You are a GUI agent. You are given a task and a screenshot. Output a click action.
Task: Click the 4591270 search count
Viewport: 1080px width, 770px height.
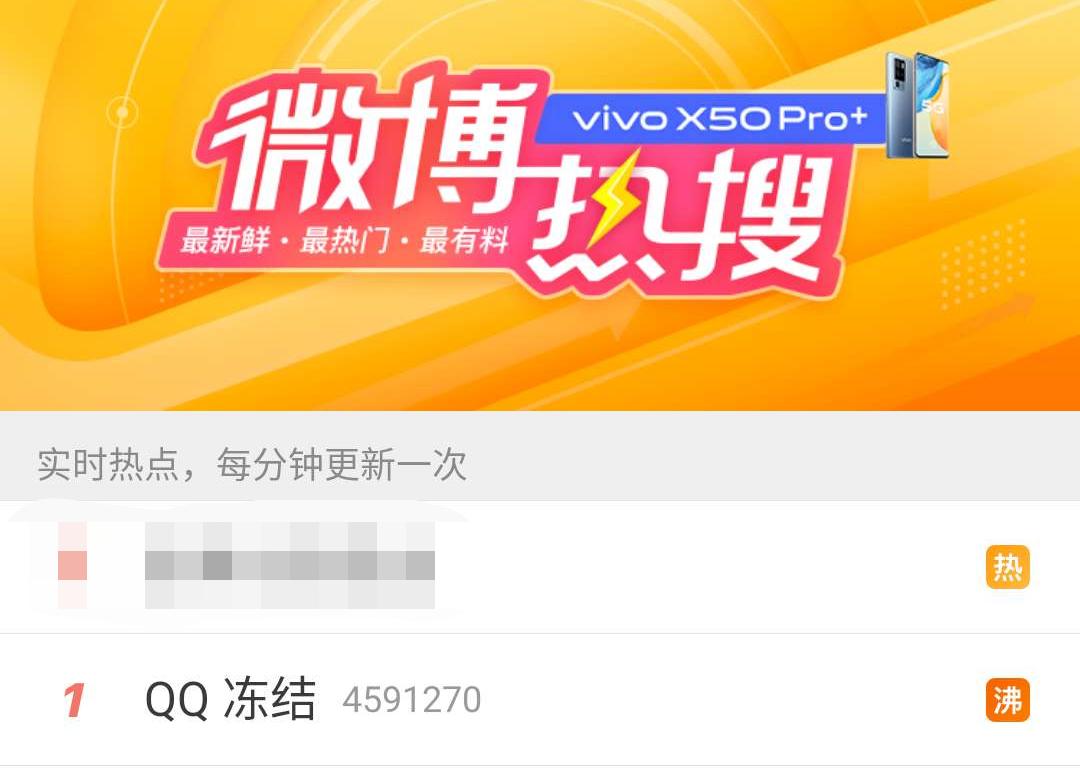coord(412,700)
